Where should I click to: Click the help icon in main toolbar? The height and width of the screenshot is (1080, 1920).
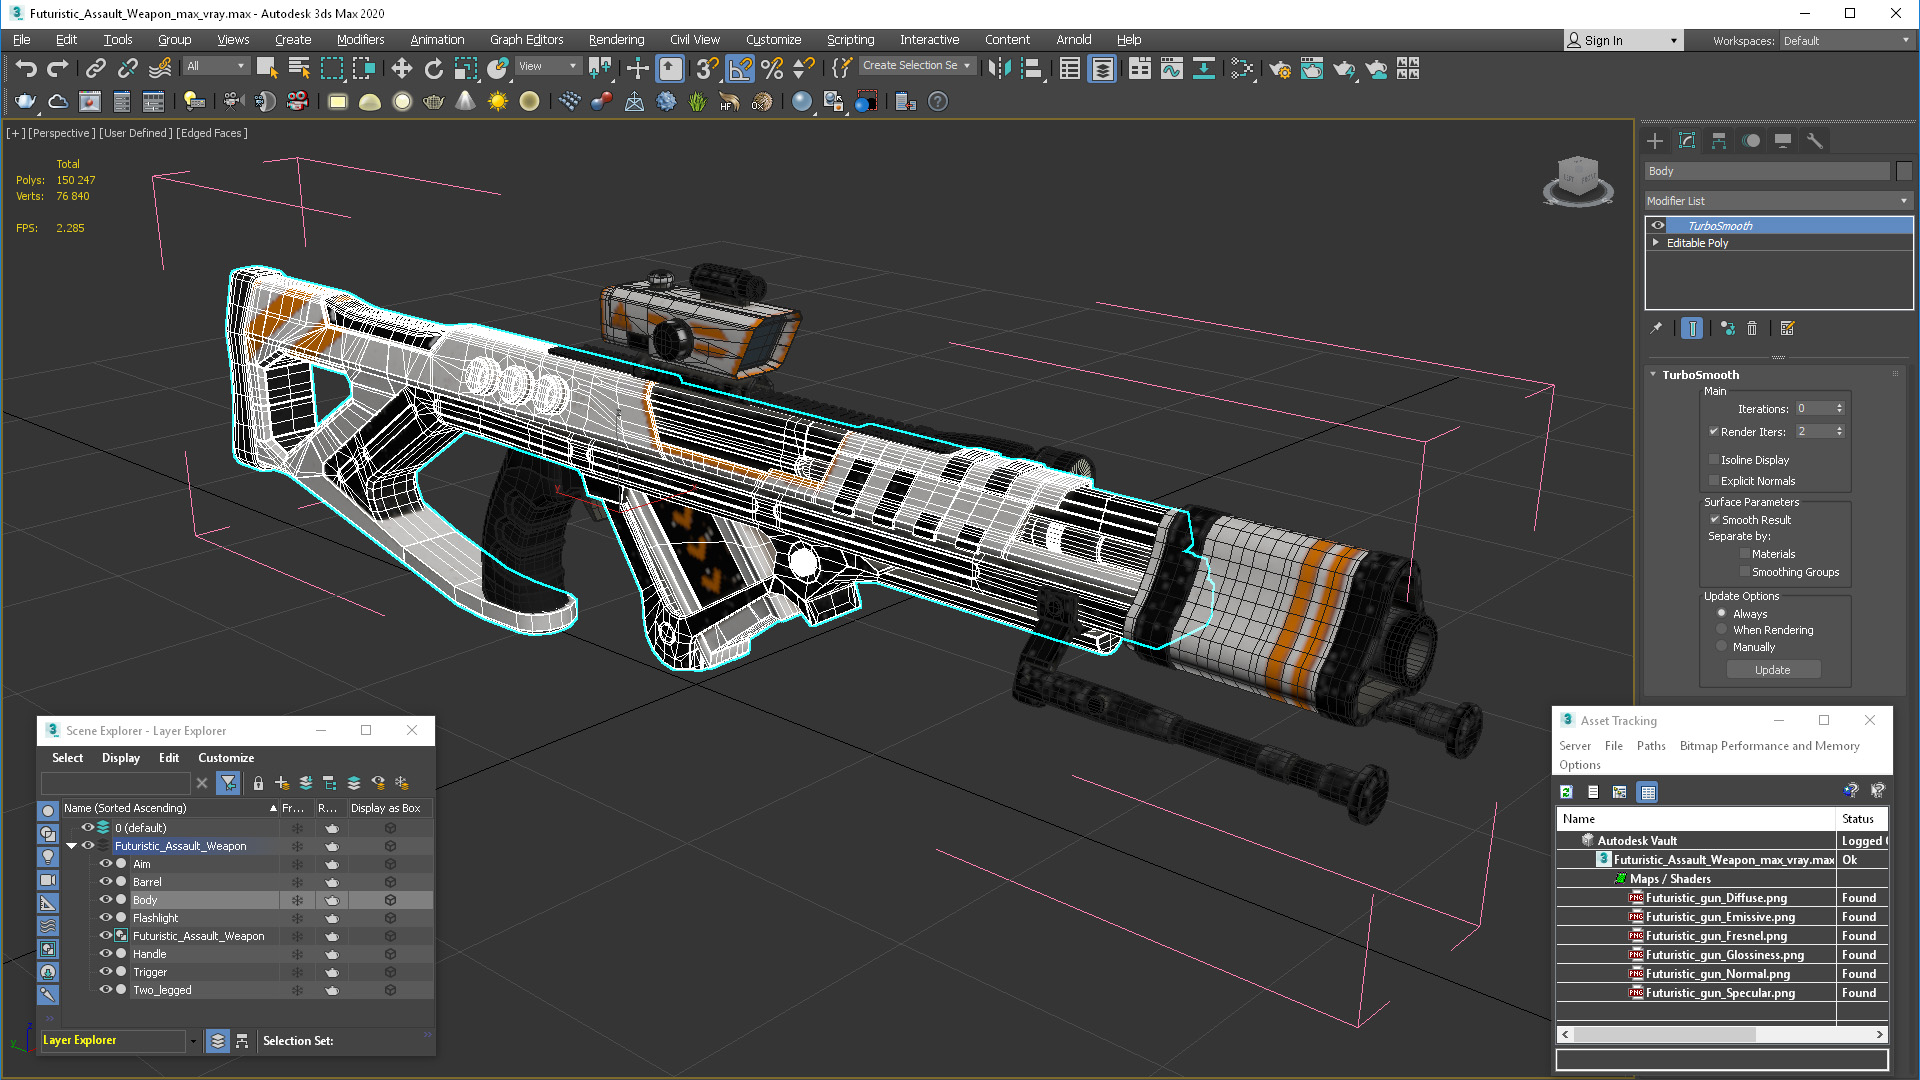tap(938, 101)
